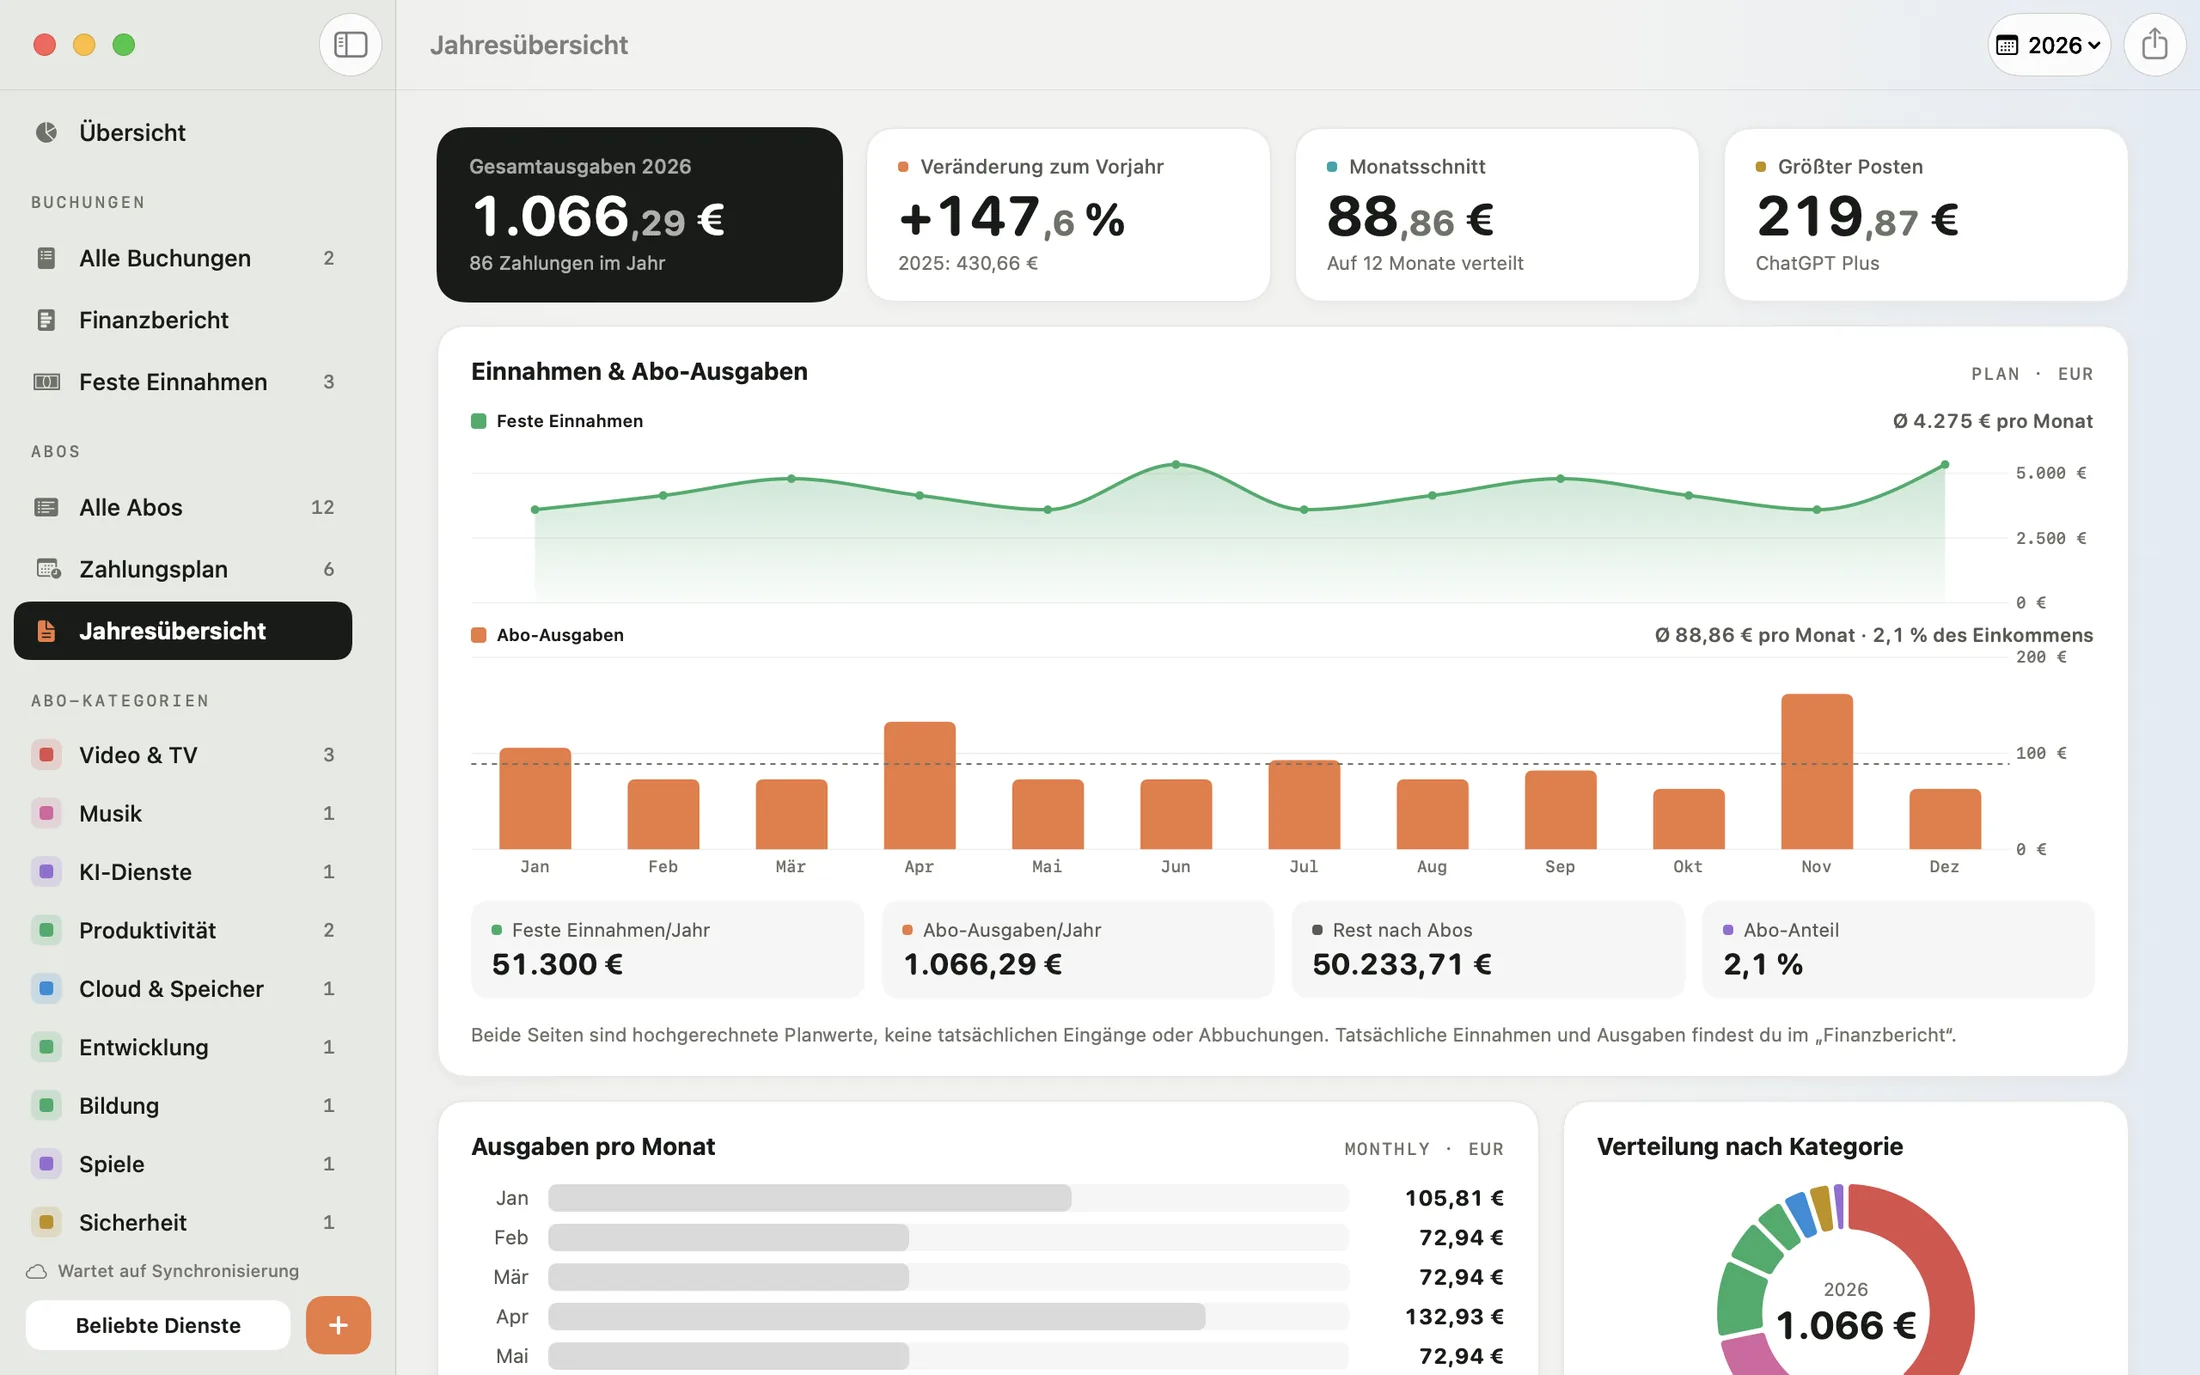Screen dimensions: 2200x1375
Task: Click the share export icon
Action: click(2154, 45)
